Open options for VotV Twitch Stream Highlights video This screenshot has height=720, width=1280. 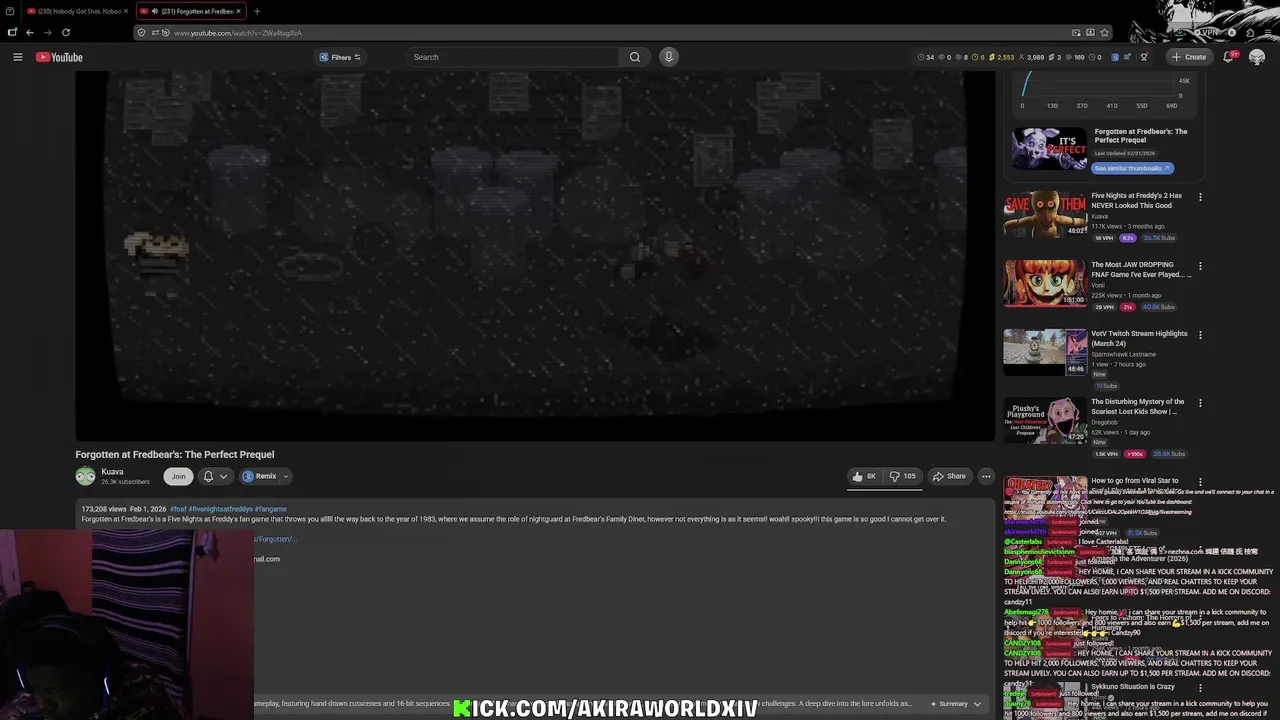click(x=1200, y=335)
